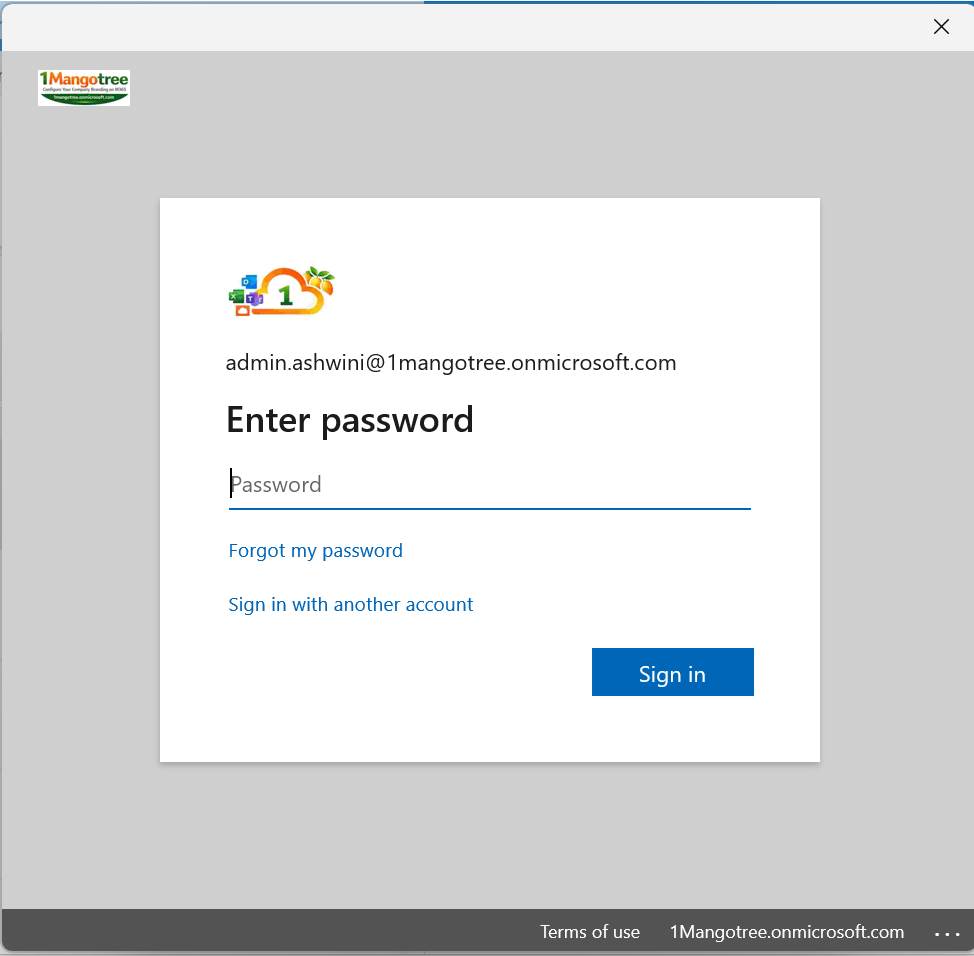Open Terms of use in the footer
Screen dimensions: 974x956
[x=589, y=932]
